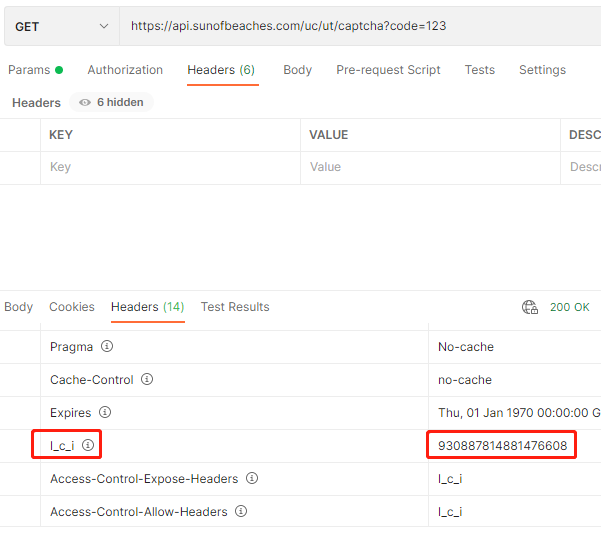This screenshot has width=601, height=533.
Task: Select the Access-Control-Allow-Headers name
Action: point(139,512)
